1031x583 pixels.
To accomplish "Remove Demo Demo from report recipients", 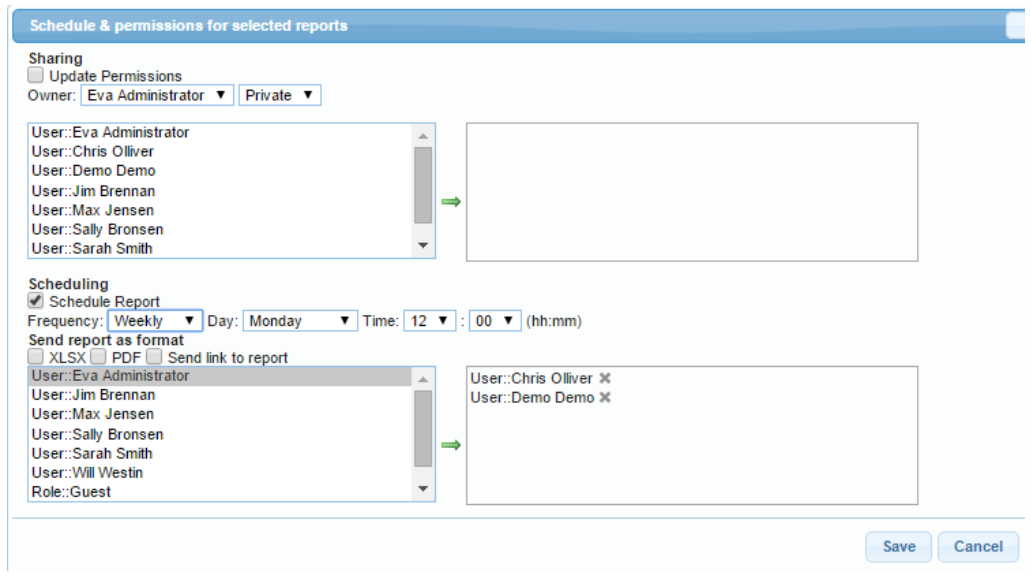I will point(605,398).
